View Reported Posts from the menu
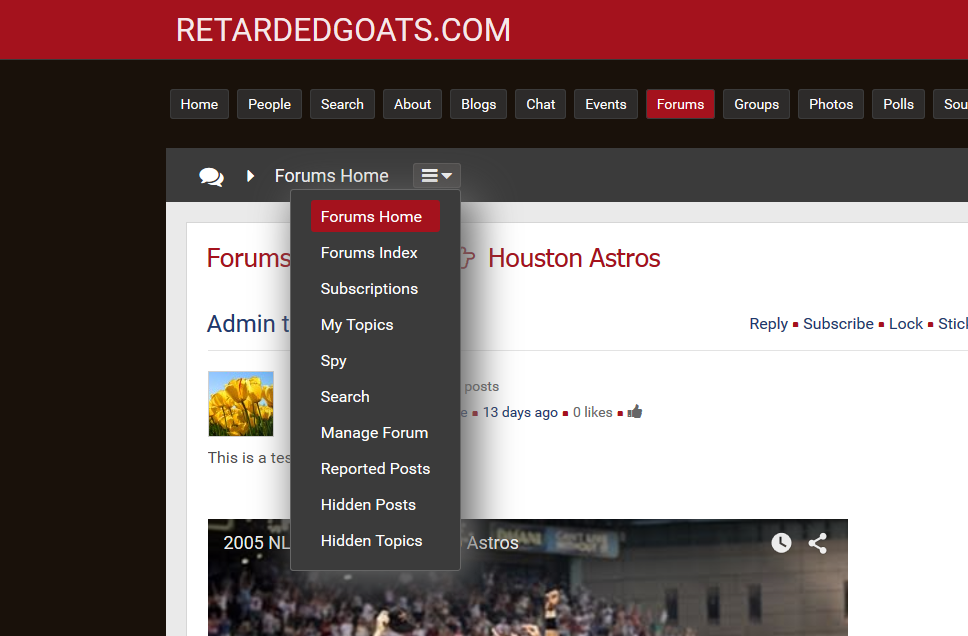Viewport: 968px width, 636px height. [375, 469]
